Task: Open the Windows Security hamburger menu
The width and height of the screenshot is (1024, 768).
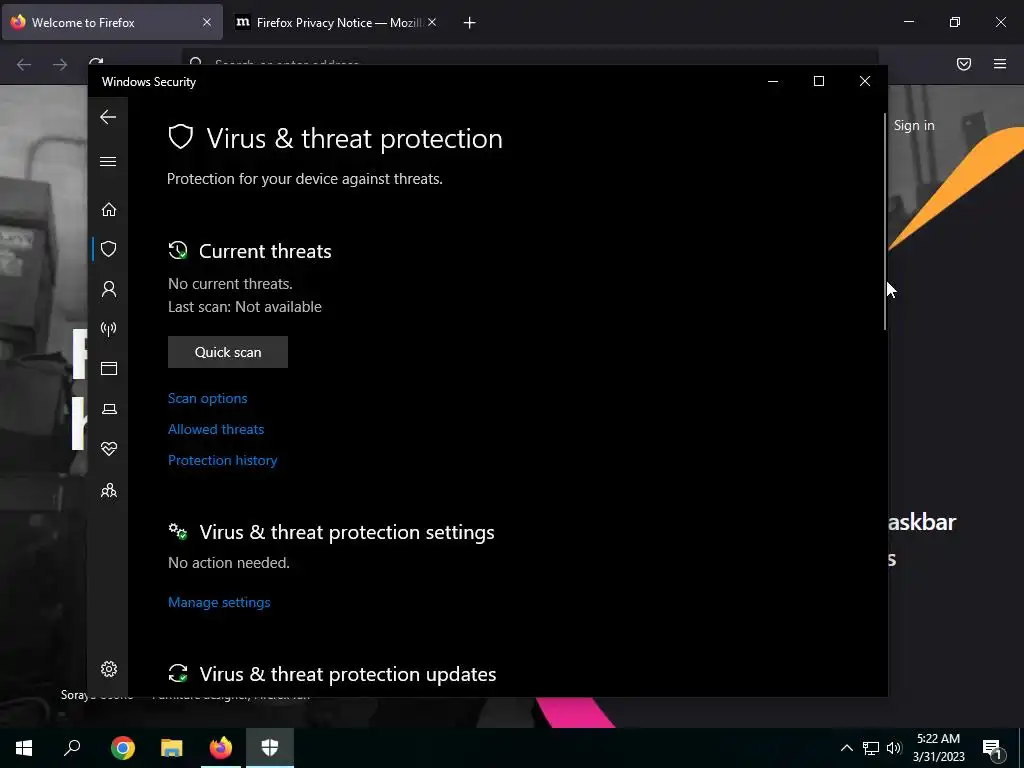Action: tap(108, 161)
